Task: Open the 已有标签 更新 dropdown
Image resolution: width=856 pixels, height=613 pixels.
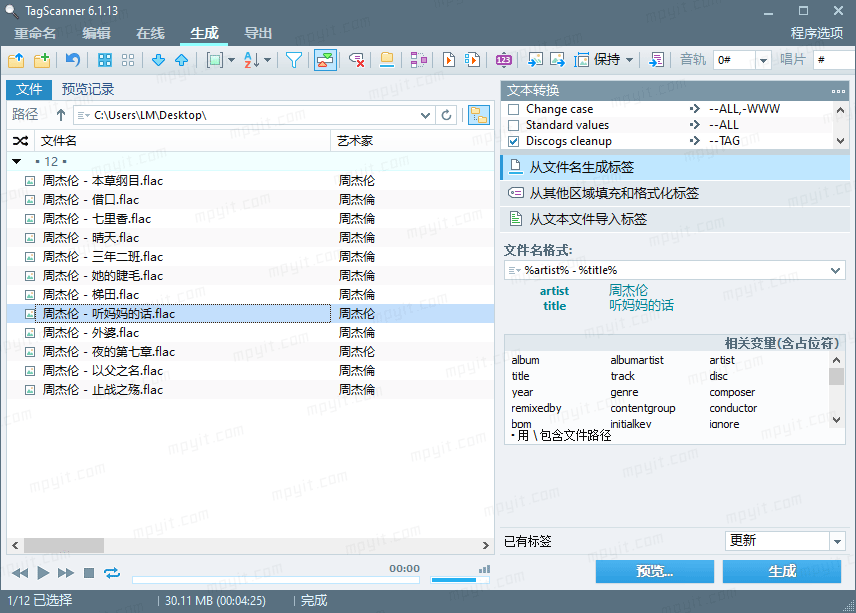Action: (x=837, y=541)
